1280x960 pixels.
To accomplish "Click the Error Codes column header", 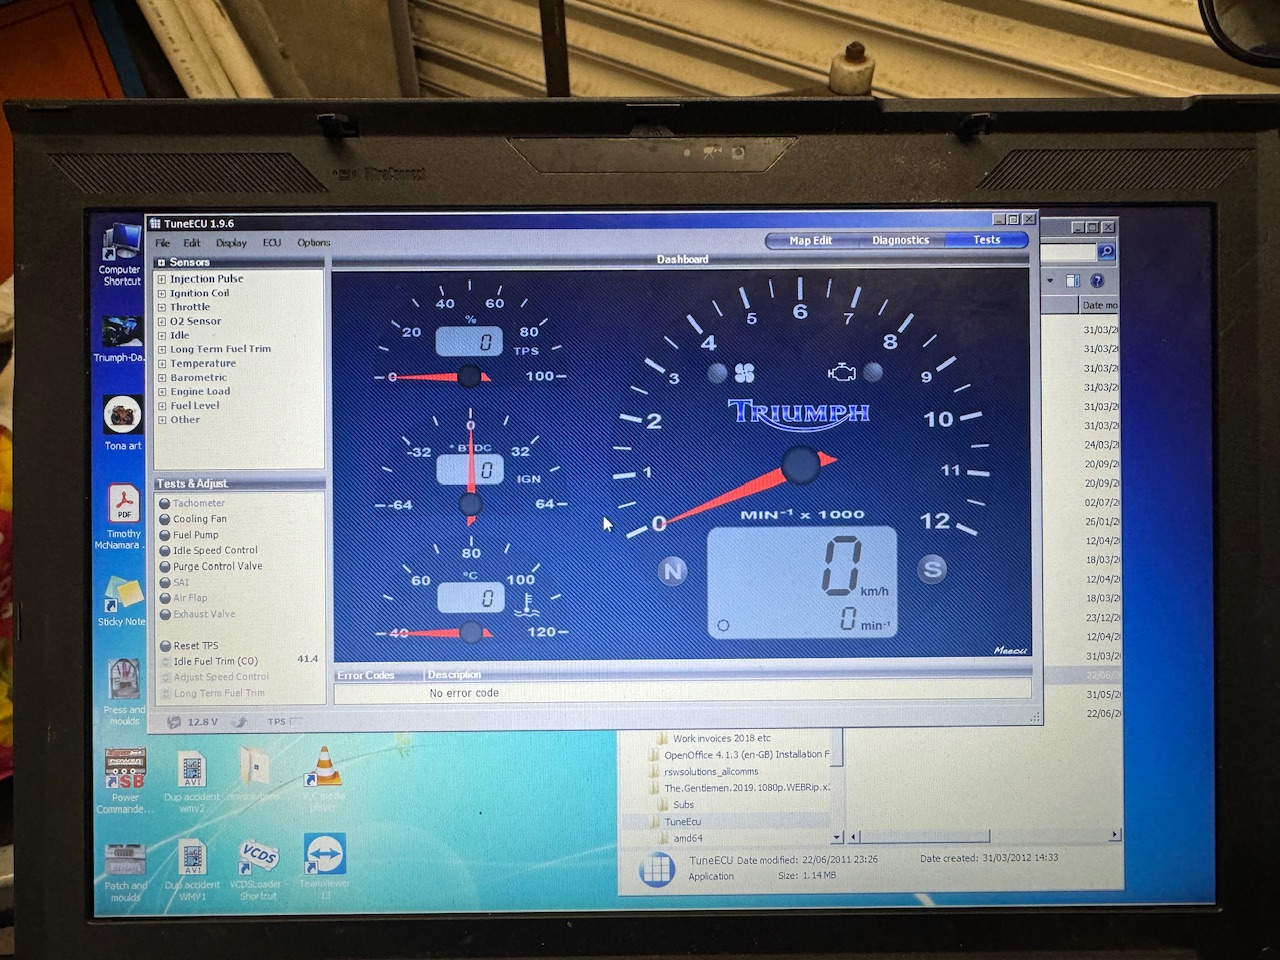I will coord(378,675).
